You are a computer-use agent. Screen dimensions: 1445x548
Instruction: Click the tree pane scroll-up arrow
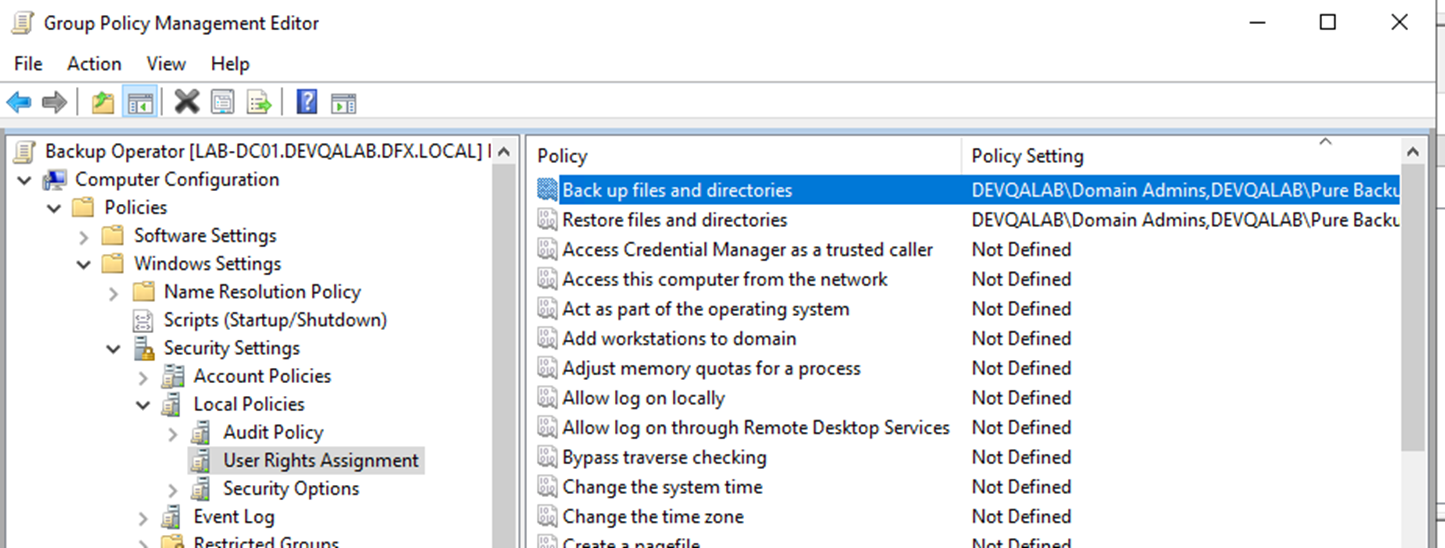tap(504, 152)
